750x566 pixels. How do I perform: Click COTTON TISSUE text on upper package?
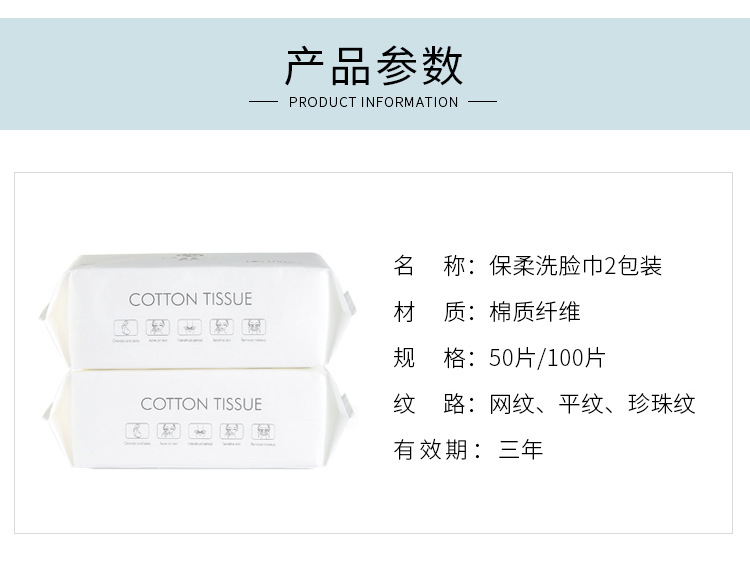[190, 299]
